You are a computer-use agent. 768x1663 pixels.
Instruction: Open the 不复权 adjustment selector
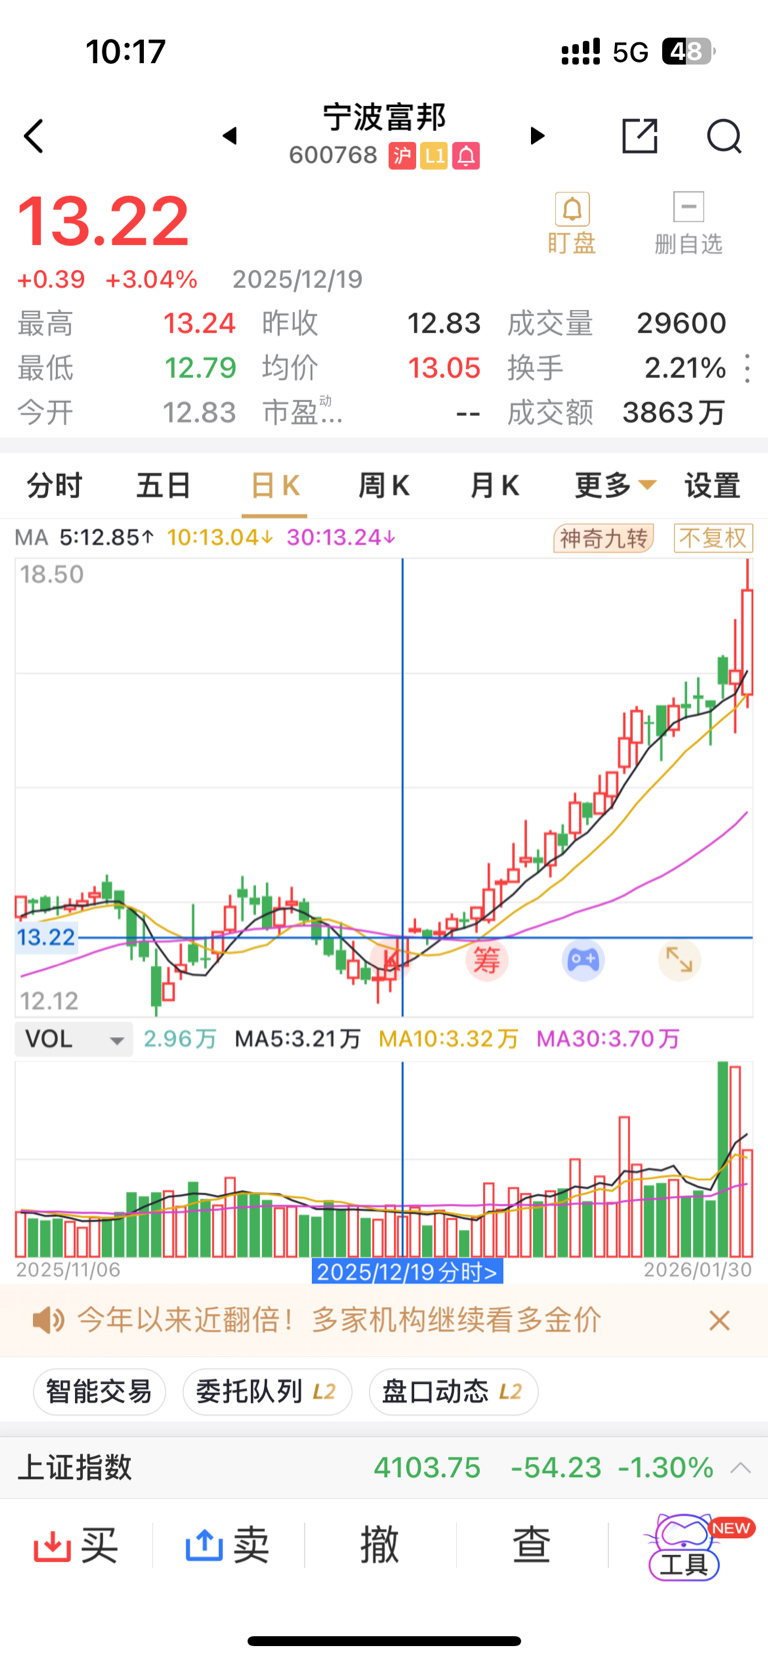[x=713, y=539]
